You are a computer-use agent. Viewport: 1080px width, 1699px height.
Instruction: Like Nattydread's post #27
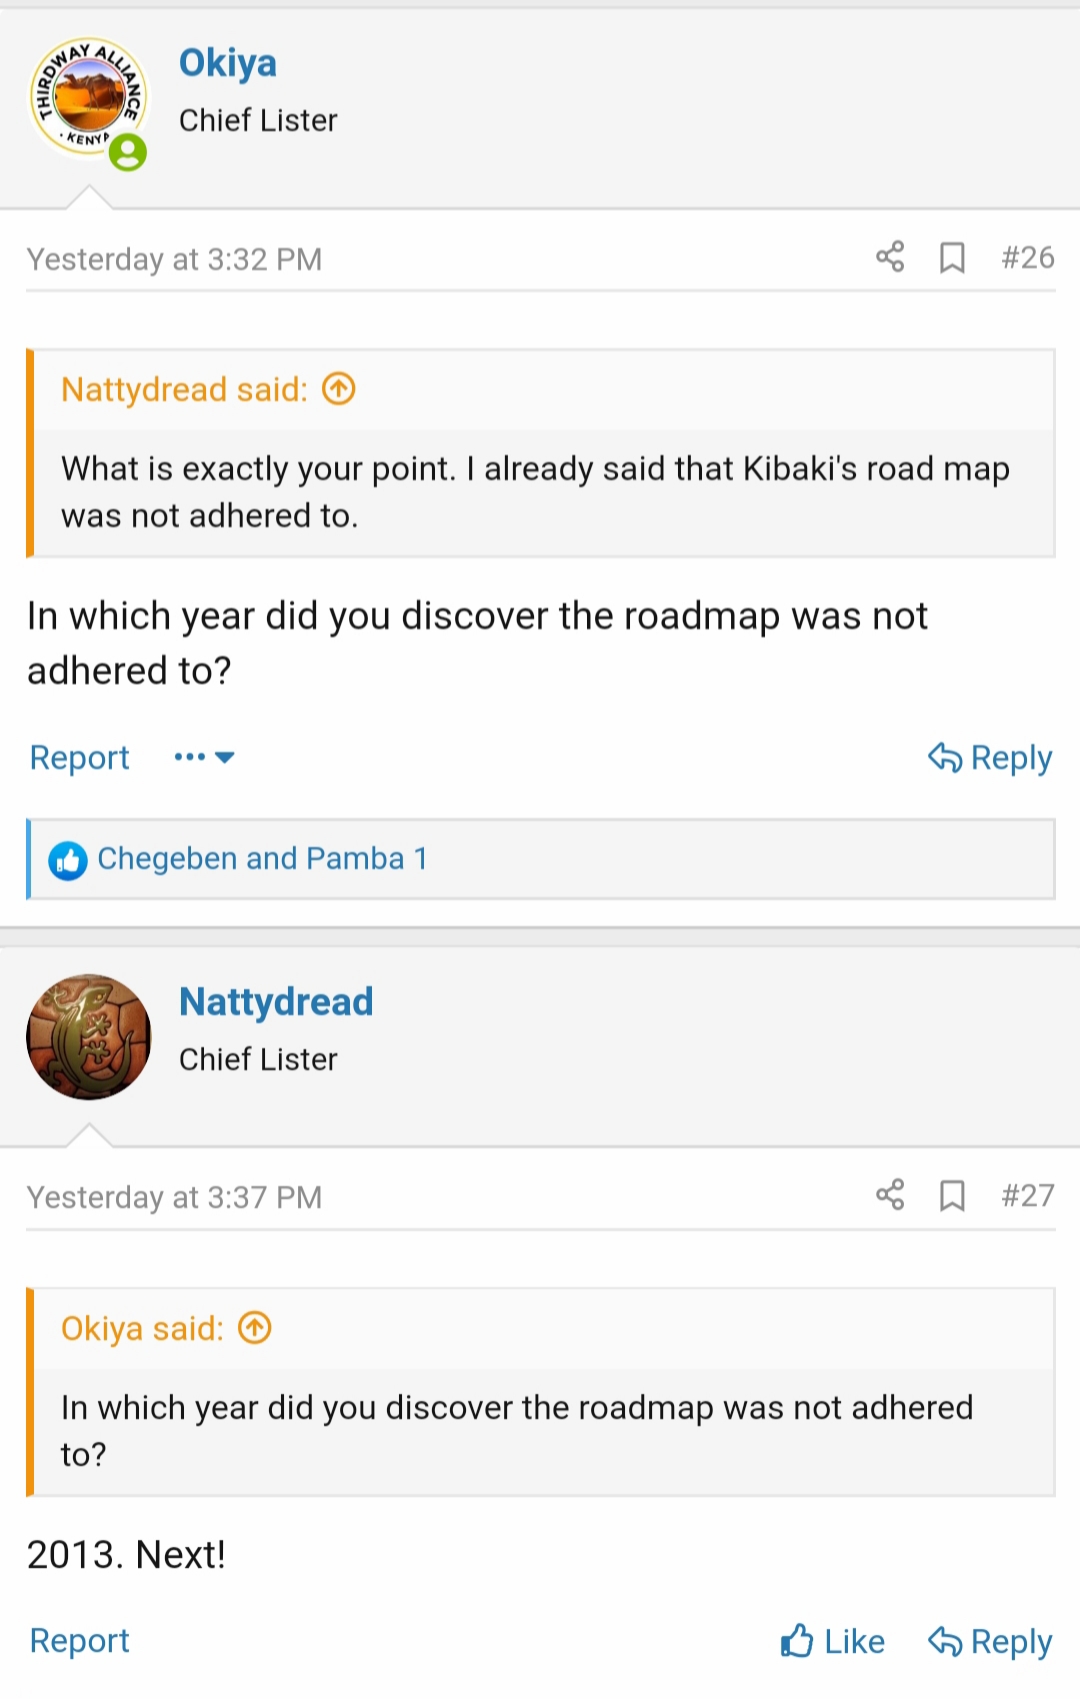[x=833, y=1641]
